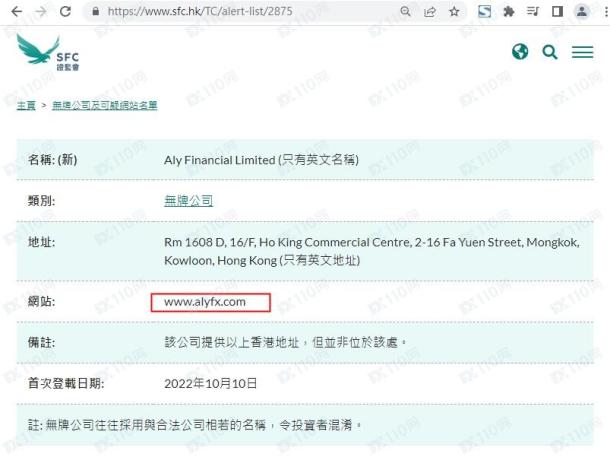Click the 無牌公司 category link
The image size is (610, 476).
[x=188, y=201]
